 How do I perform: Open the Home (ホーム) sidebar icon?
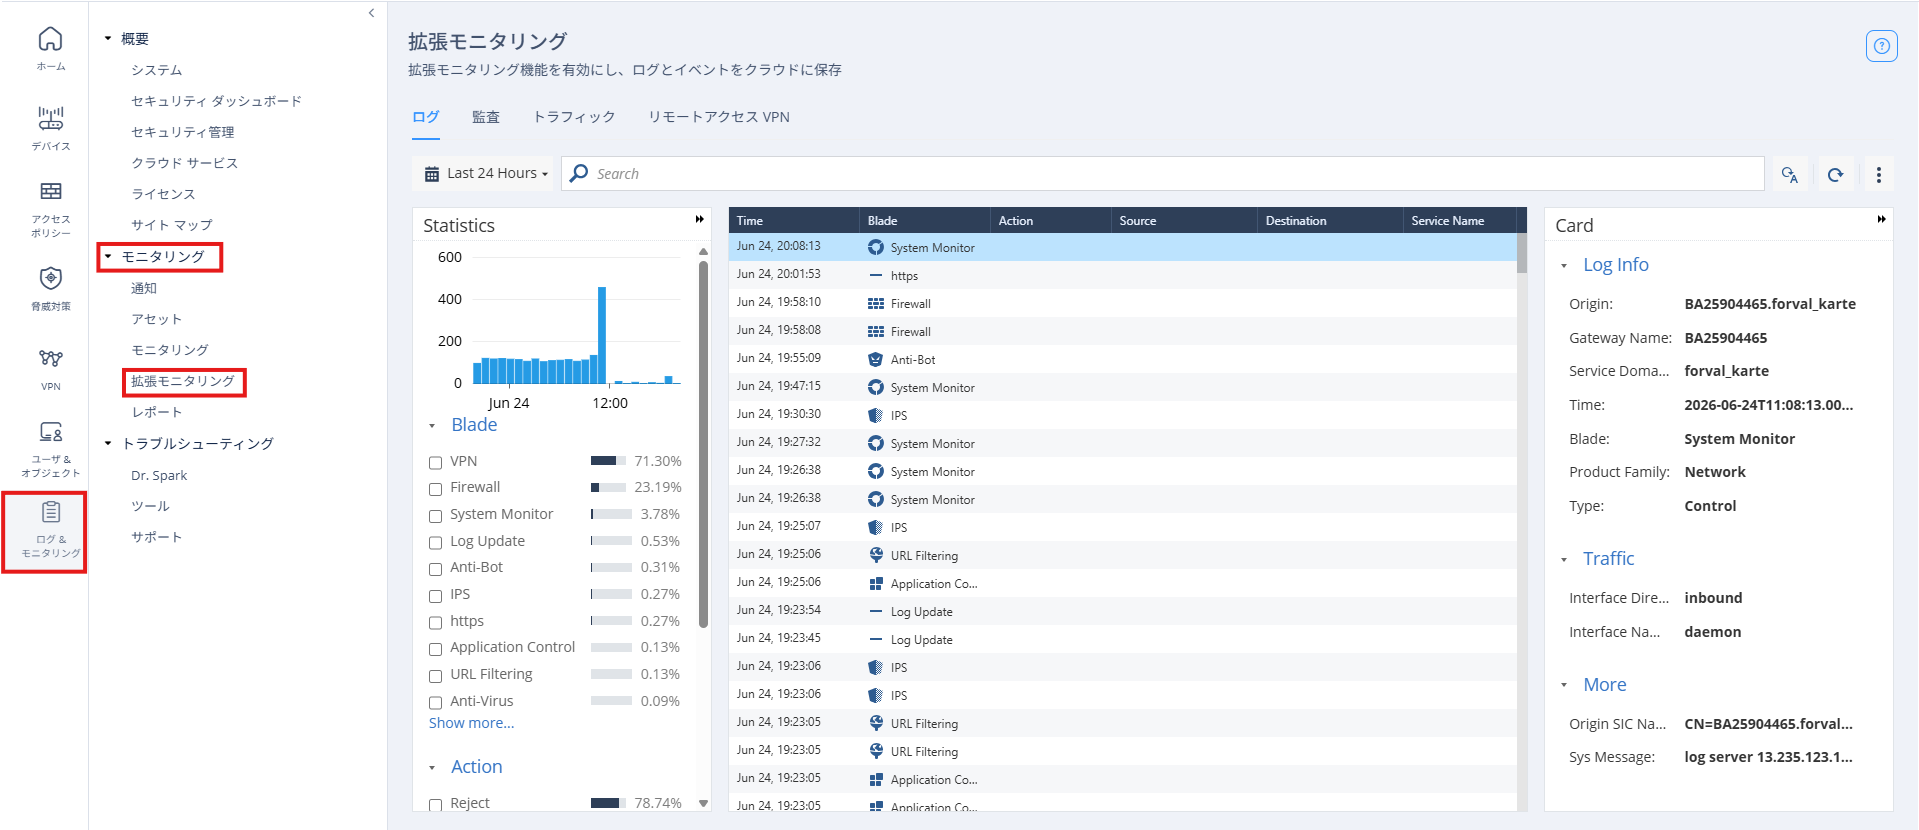point(50,48)
